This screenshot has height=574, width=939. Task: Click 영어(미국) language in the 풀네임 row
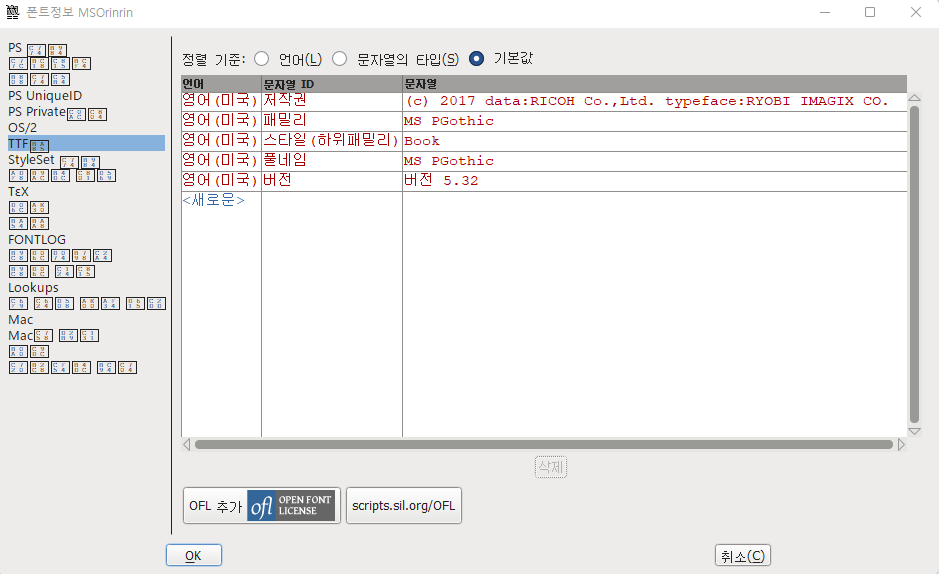click(221, 160)
